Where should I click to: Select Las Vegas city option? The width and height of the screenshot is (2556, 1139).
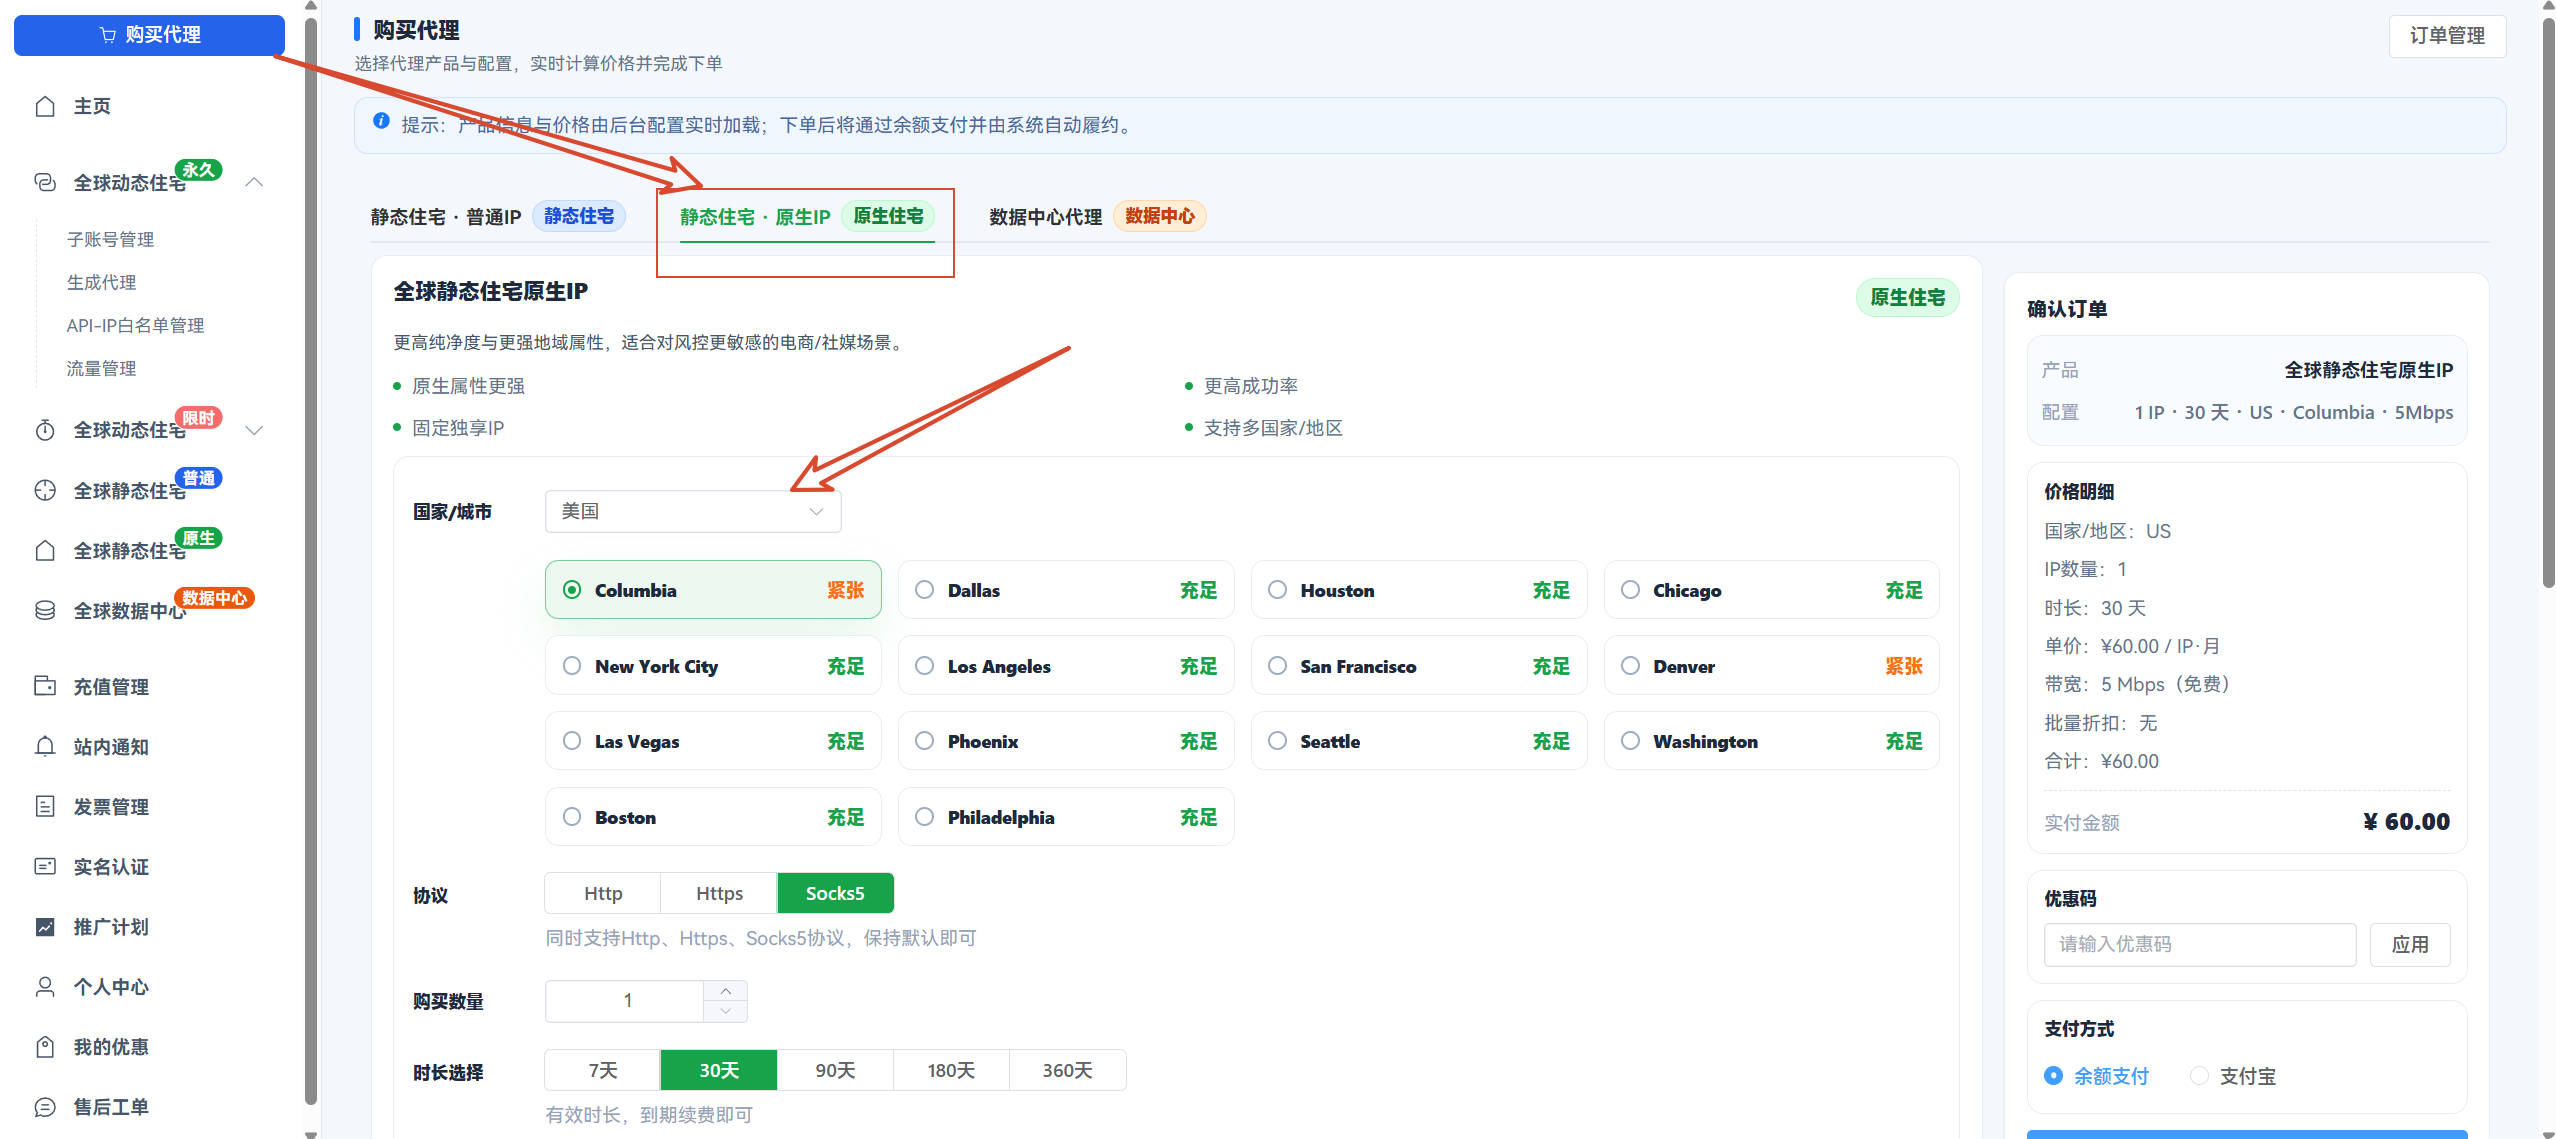click(x=713, y=741)
